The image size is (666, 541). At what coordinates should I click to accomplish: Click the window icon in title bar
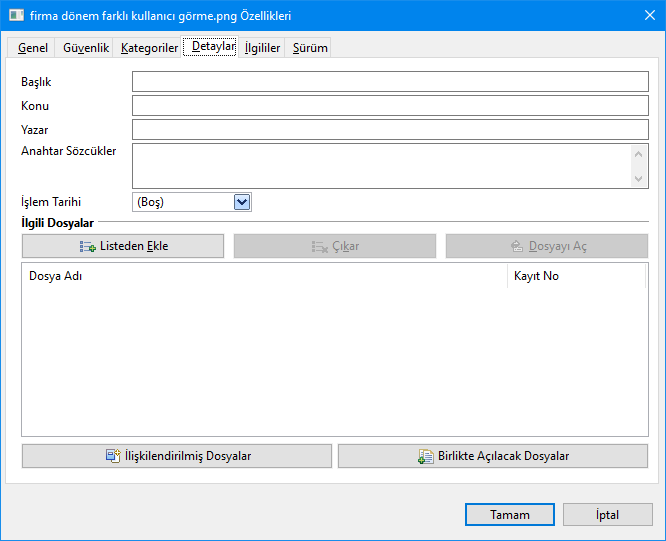(14, 16)
